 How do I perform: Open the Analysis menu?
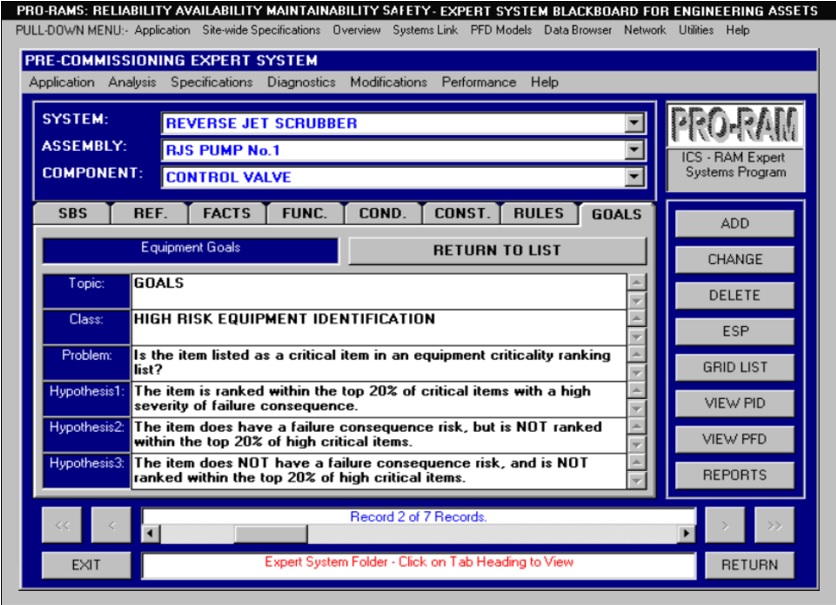pyautogui.click(x=132, y=82)
